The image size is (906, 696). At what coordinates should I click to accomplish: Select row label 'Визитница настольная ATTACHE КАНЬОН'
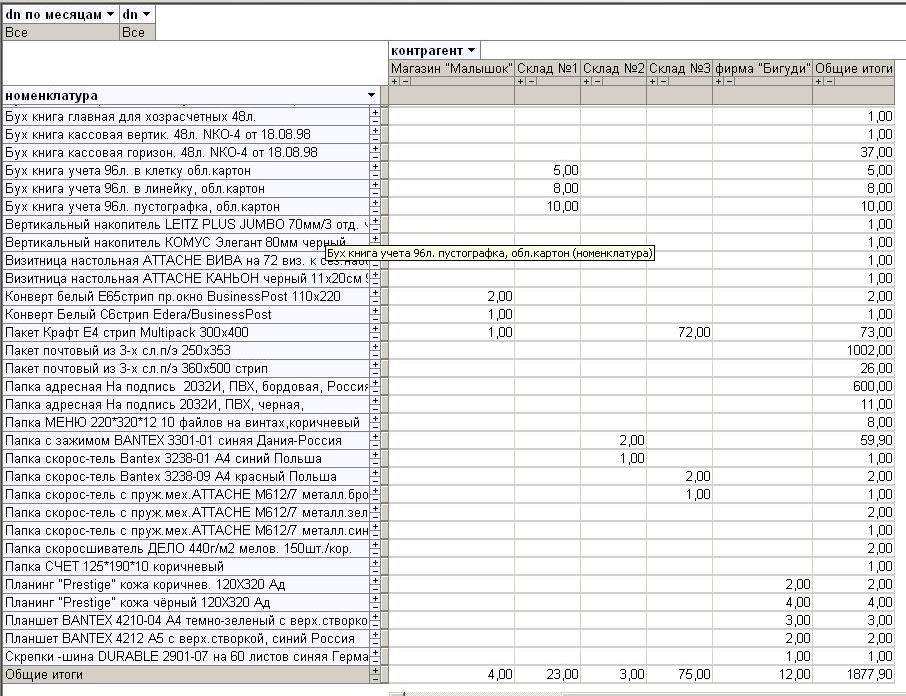(x=186, y=278)
